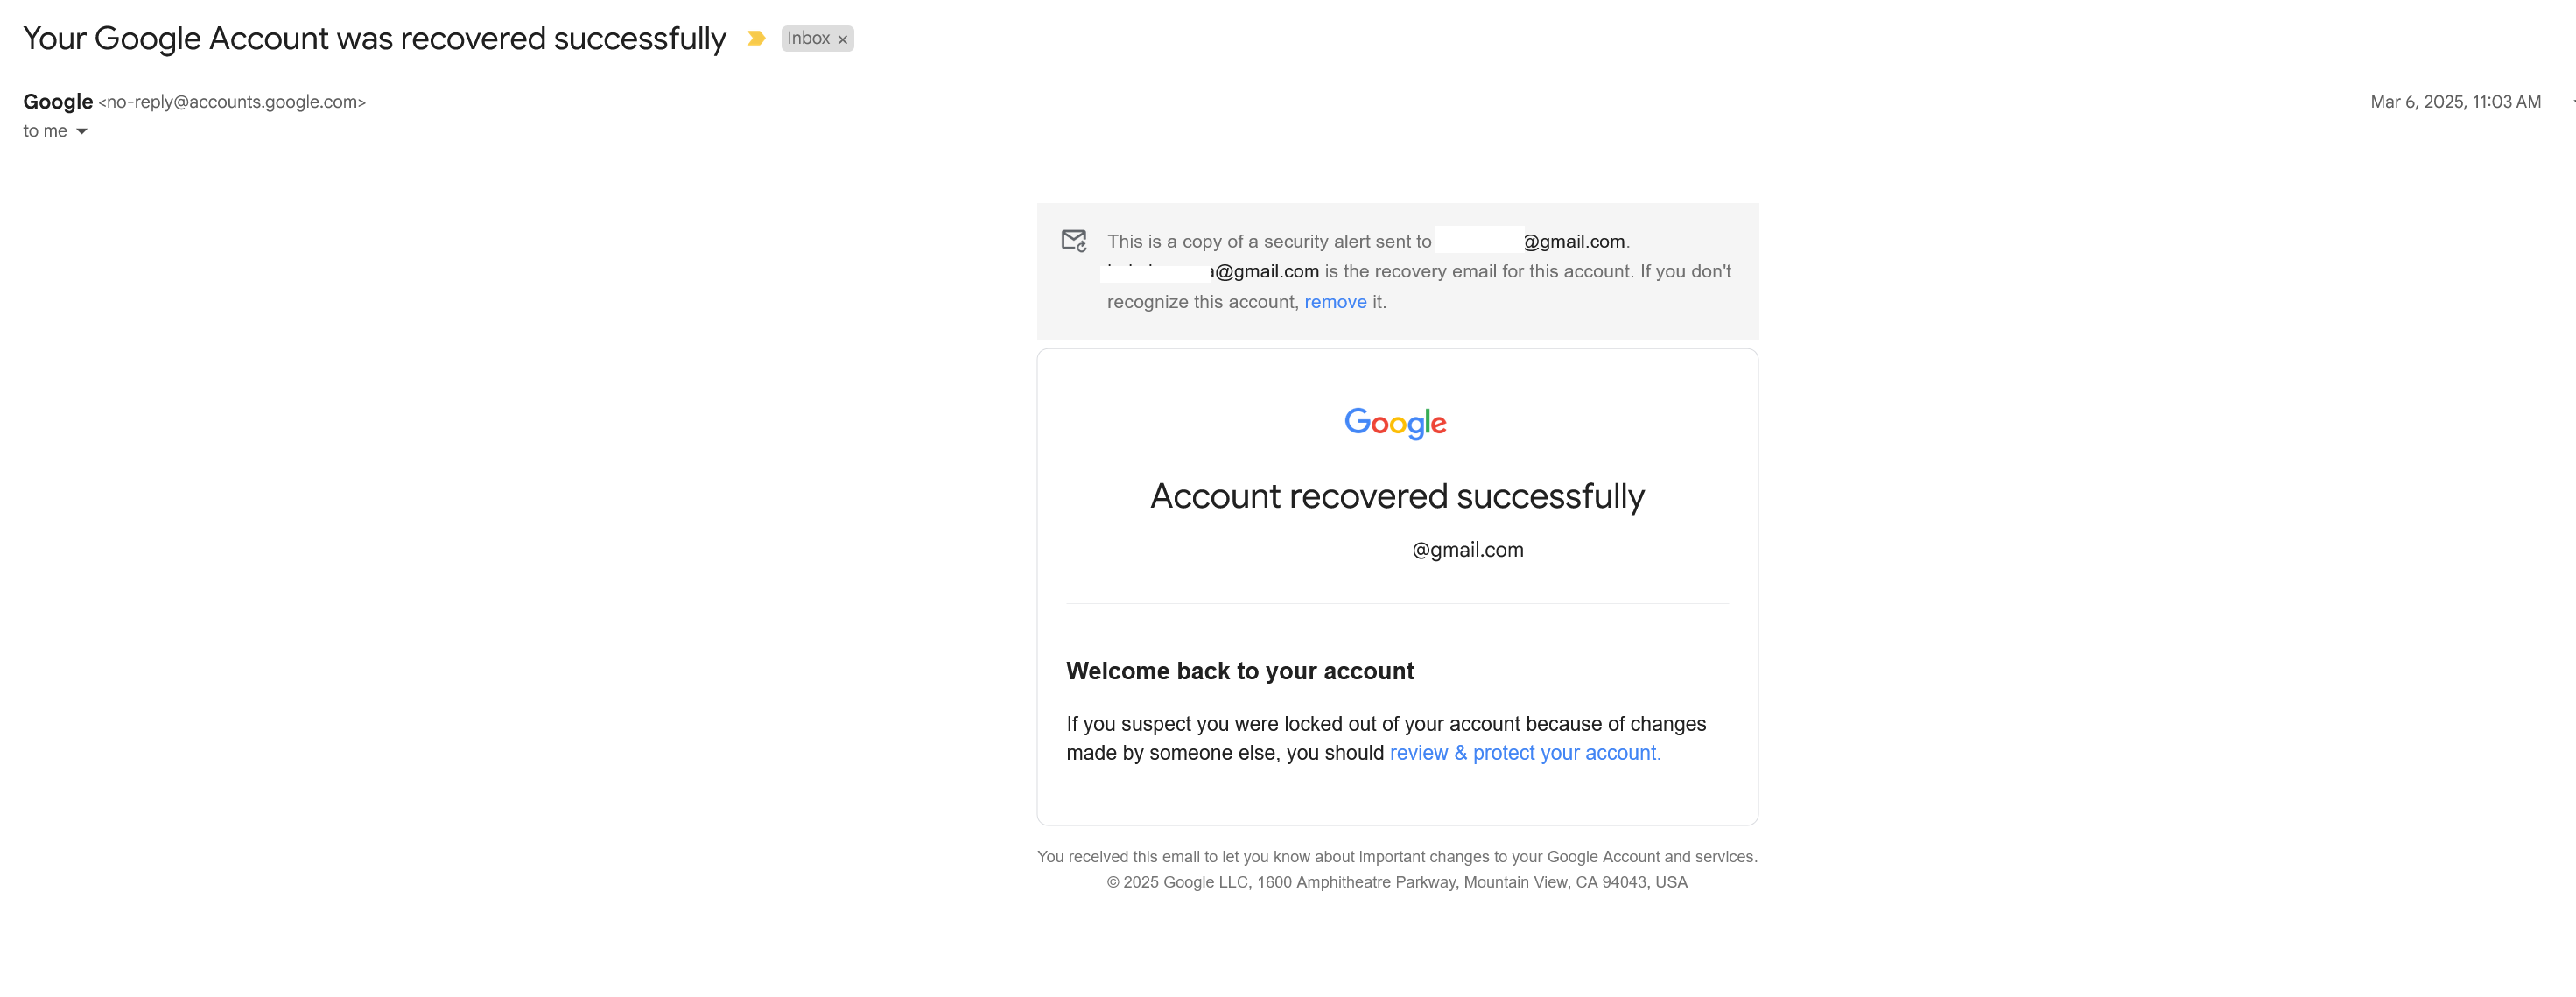Click the security alert envelope icon
2576x997 pixels.
(1074, 240)
